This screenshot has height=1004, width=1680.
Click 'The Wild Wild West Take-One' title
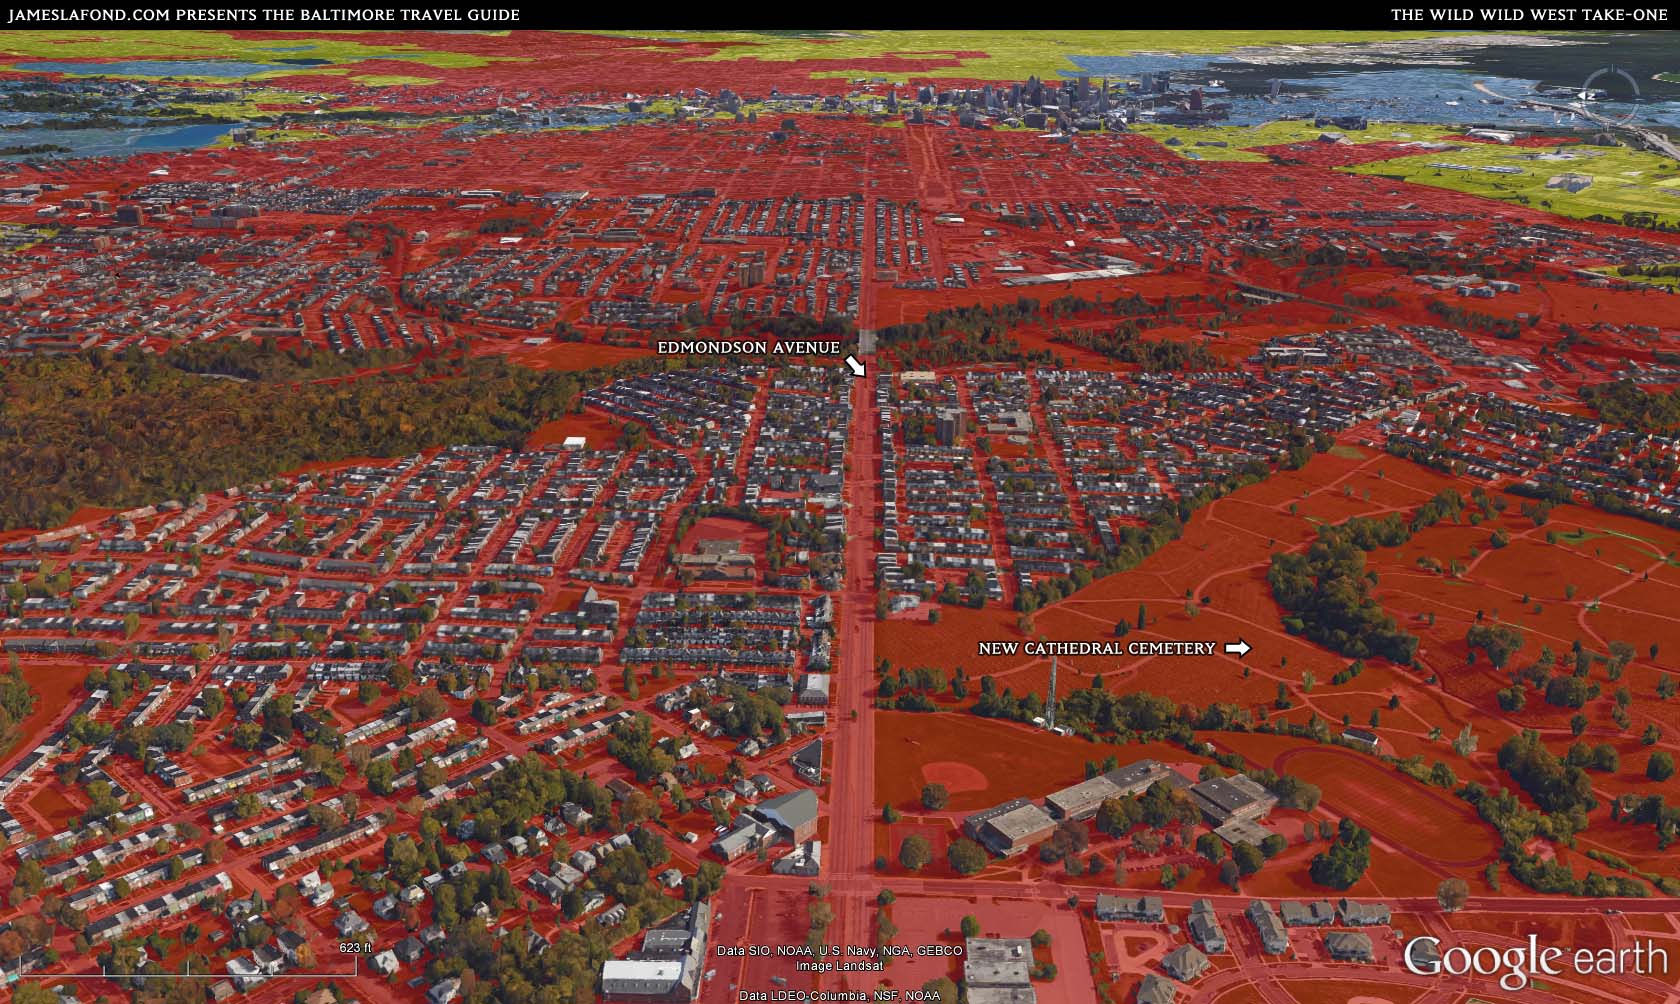(x=1529, y=15)
